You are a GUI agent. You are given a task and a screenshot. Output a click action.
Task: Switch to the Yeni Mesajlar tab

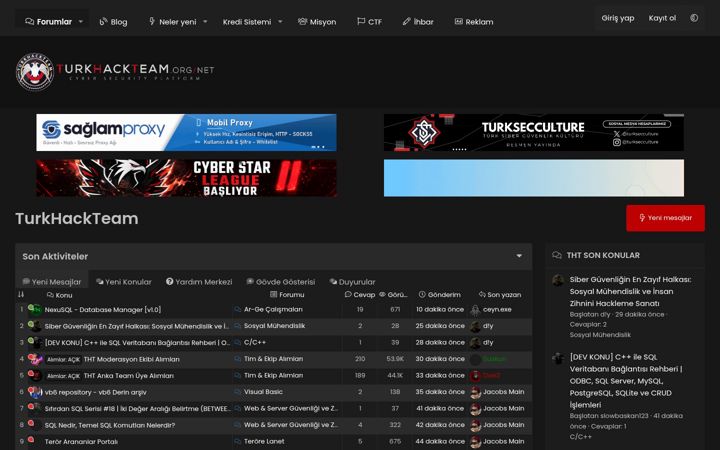(x=52, y=282)
